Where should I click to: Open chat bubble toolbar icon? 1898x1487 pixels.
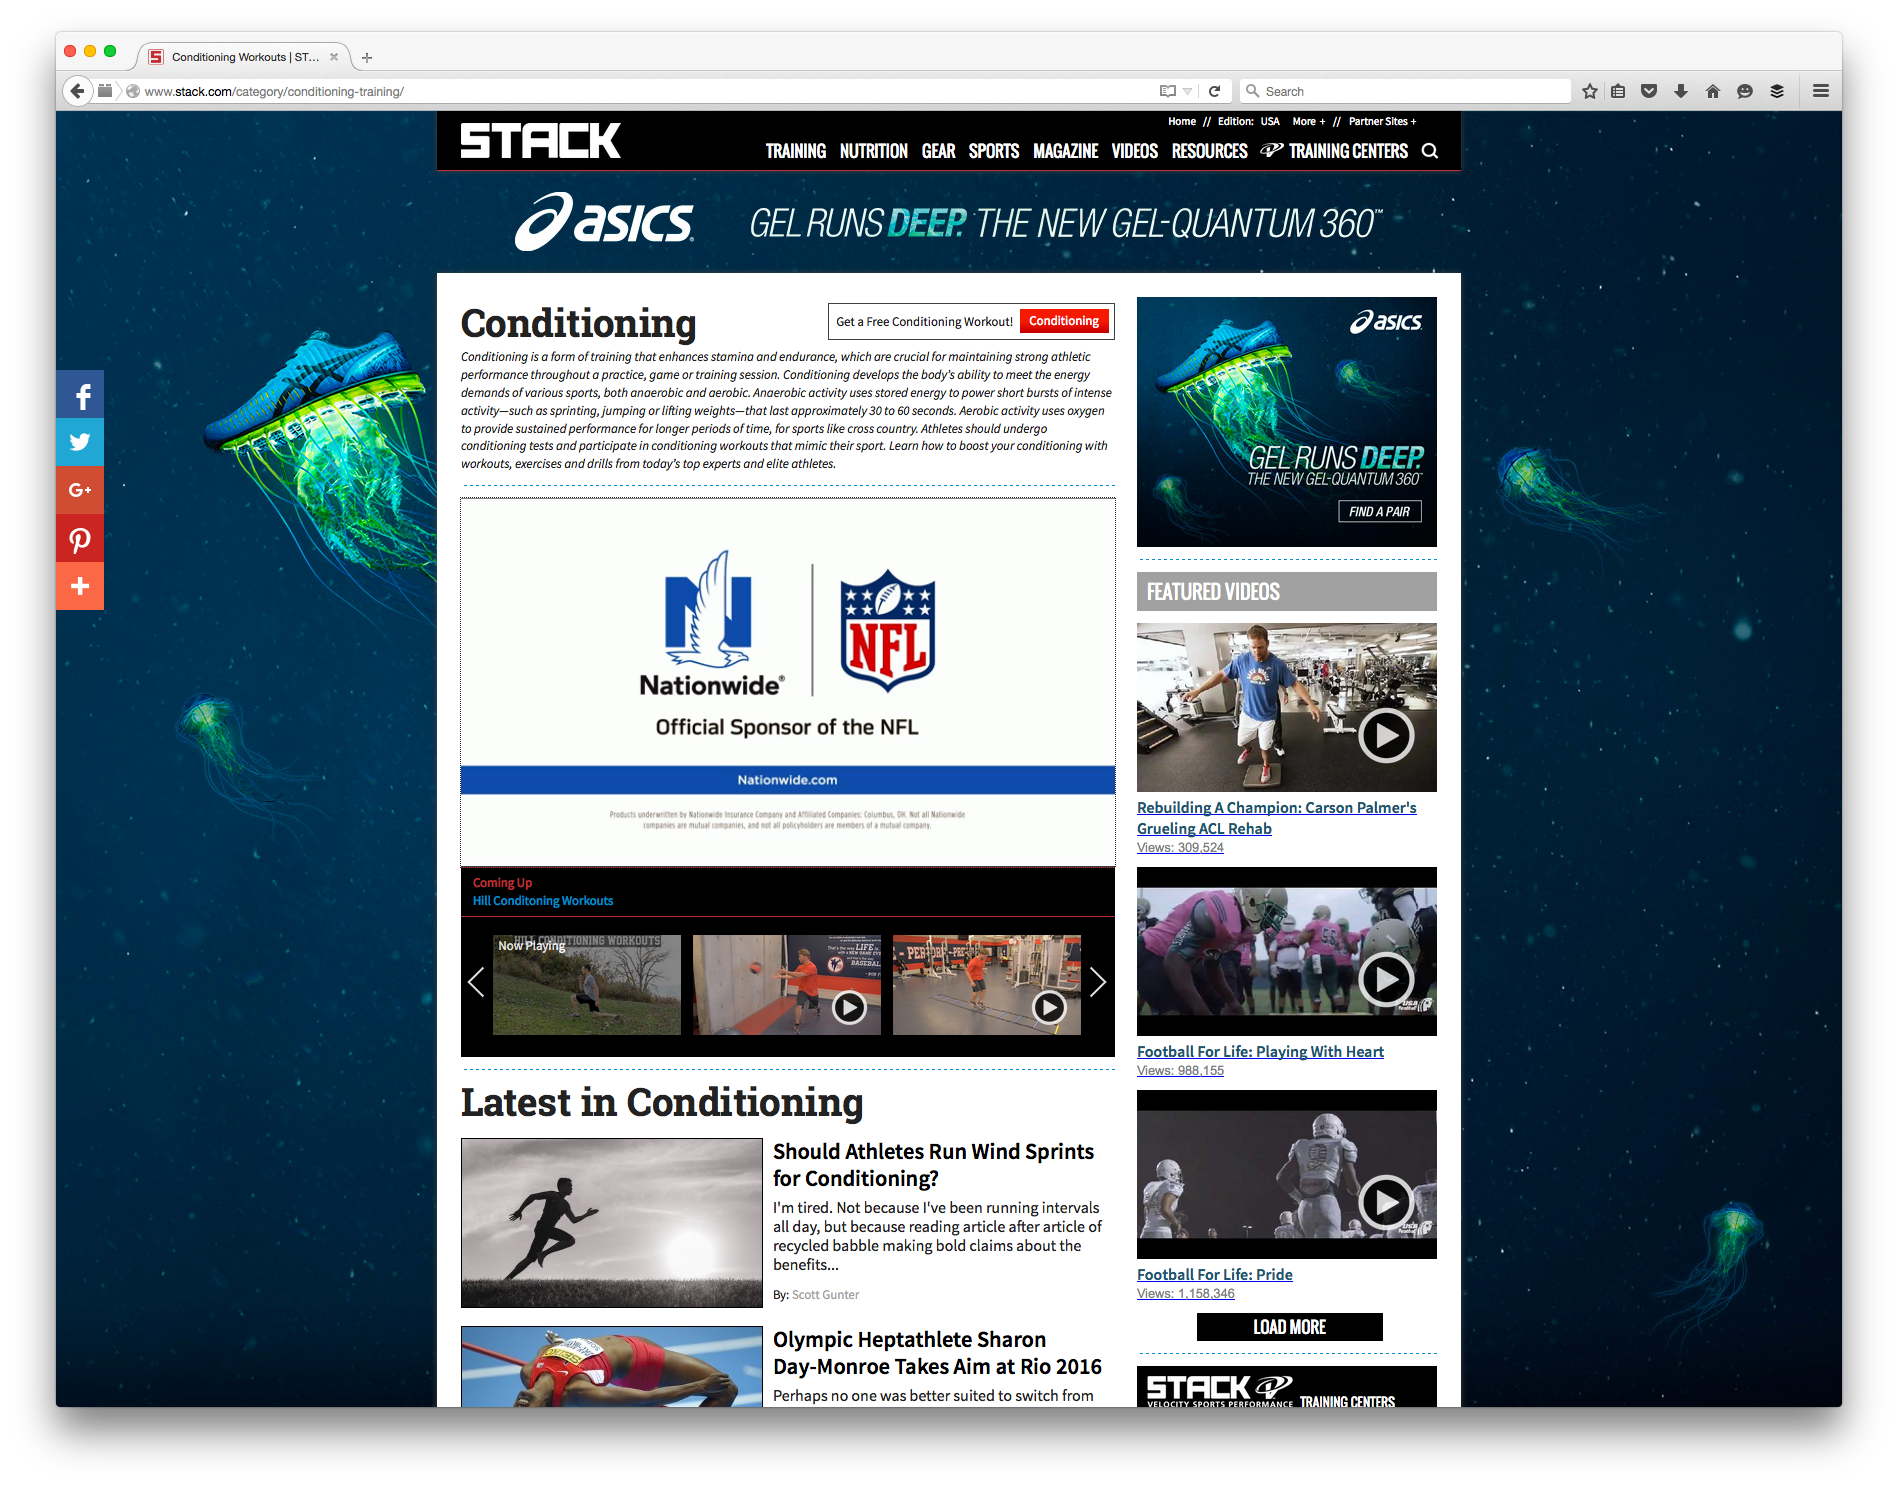[1745, 91]
